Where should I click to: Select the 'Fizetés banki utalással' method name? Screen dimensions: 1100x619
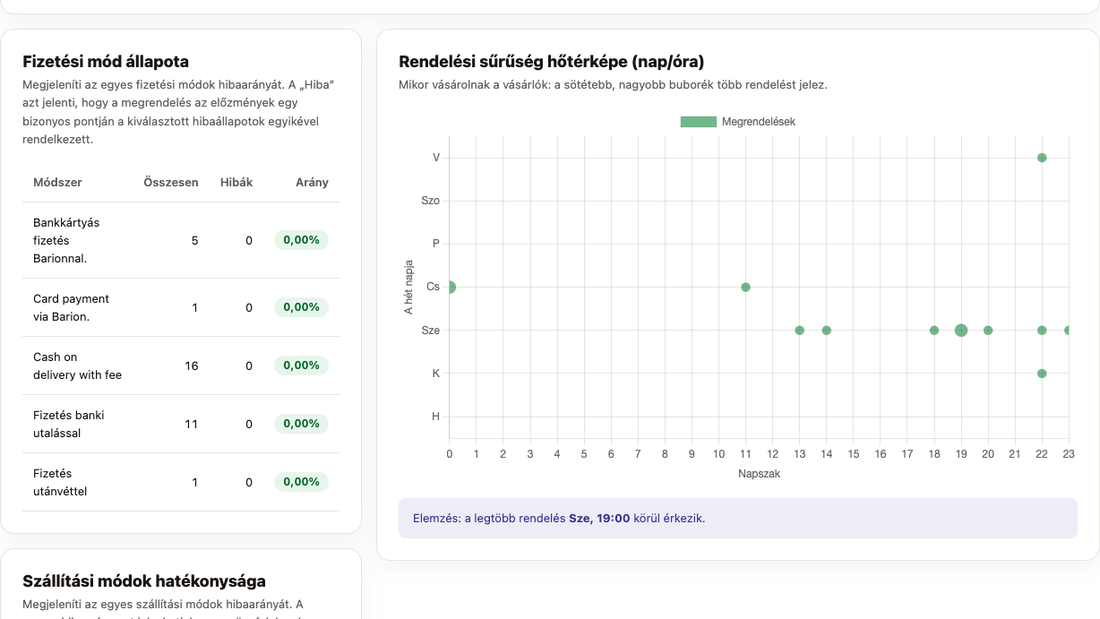pyautogui.click(x=69, y=424)
